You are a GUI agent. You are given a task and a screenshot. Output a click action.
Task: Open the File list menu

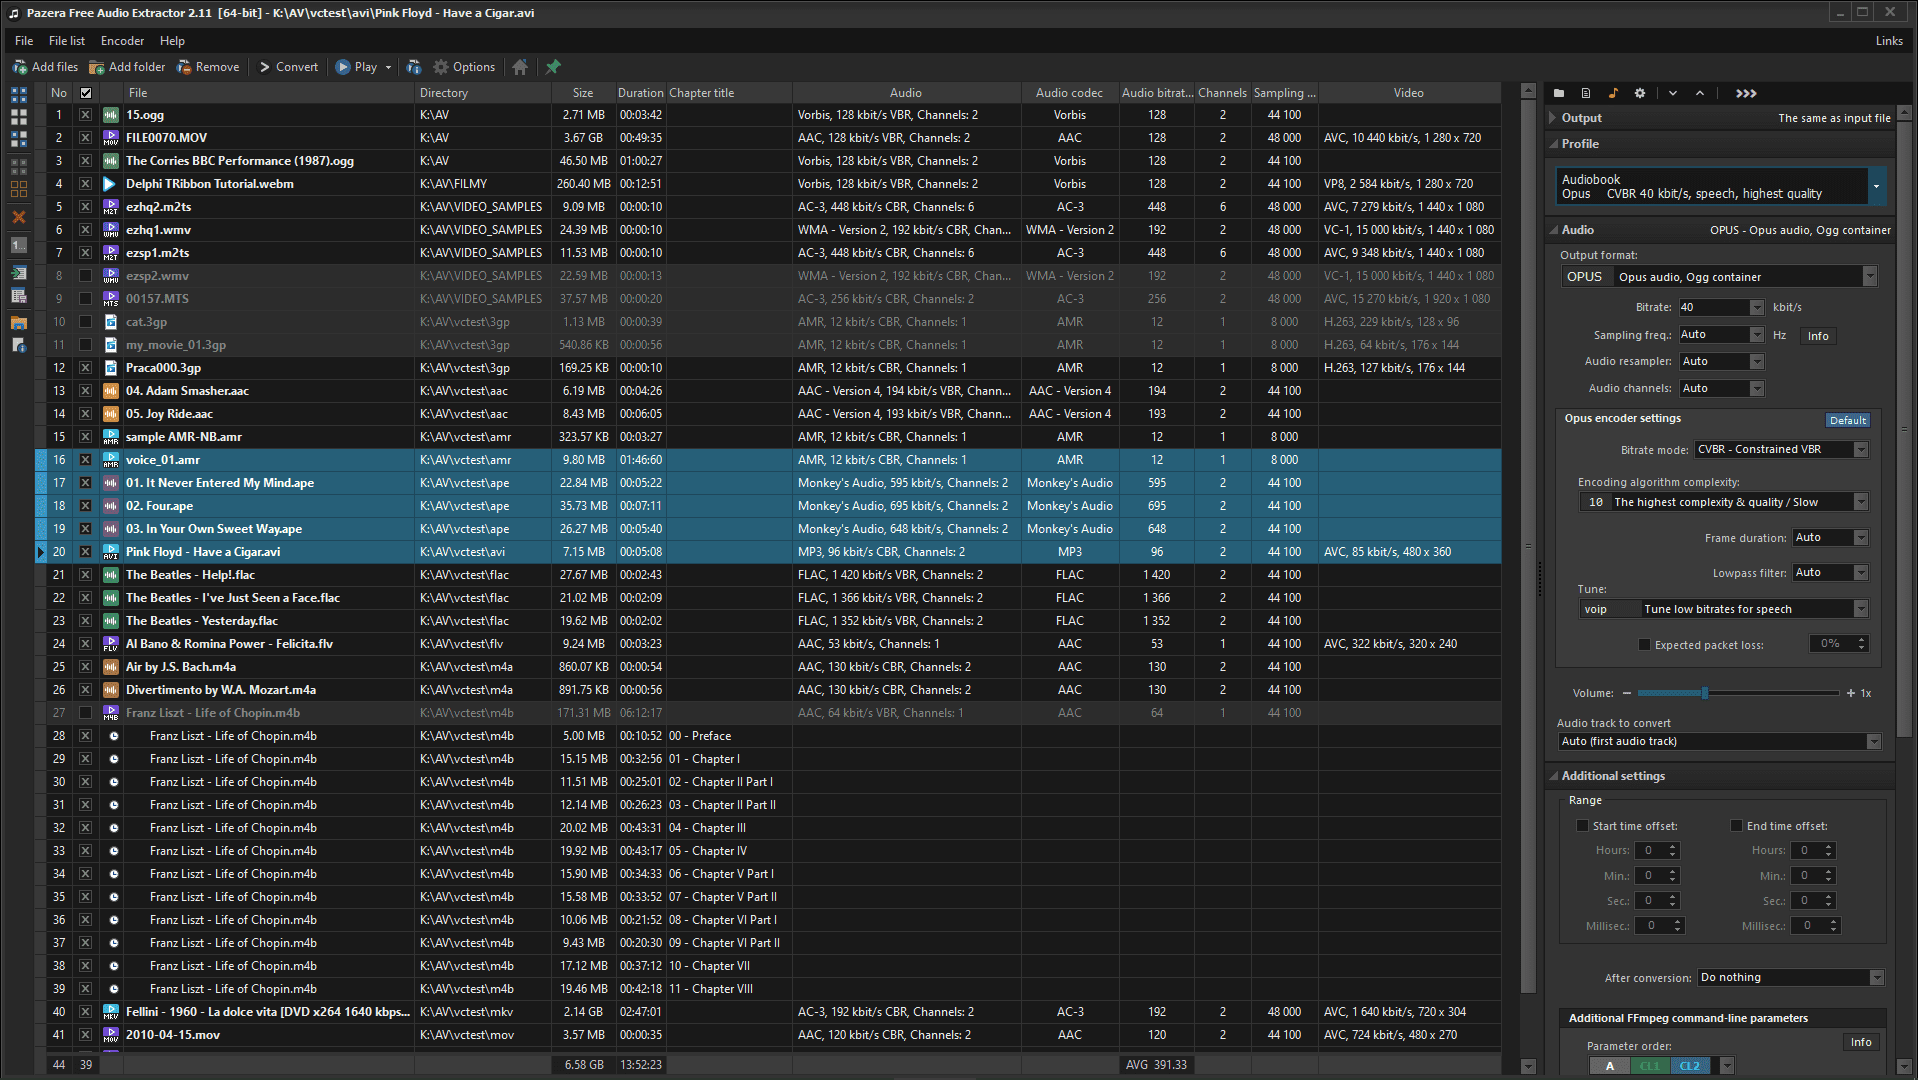67,41
